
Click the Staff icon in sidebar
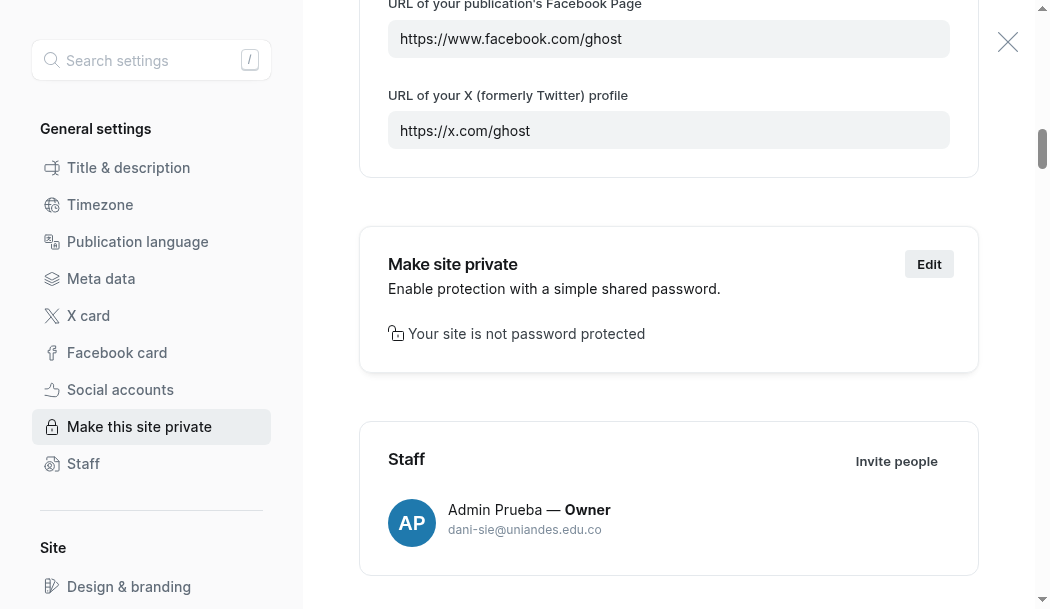click(x=52, y=464)
